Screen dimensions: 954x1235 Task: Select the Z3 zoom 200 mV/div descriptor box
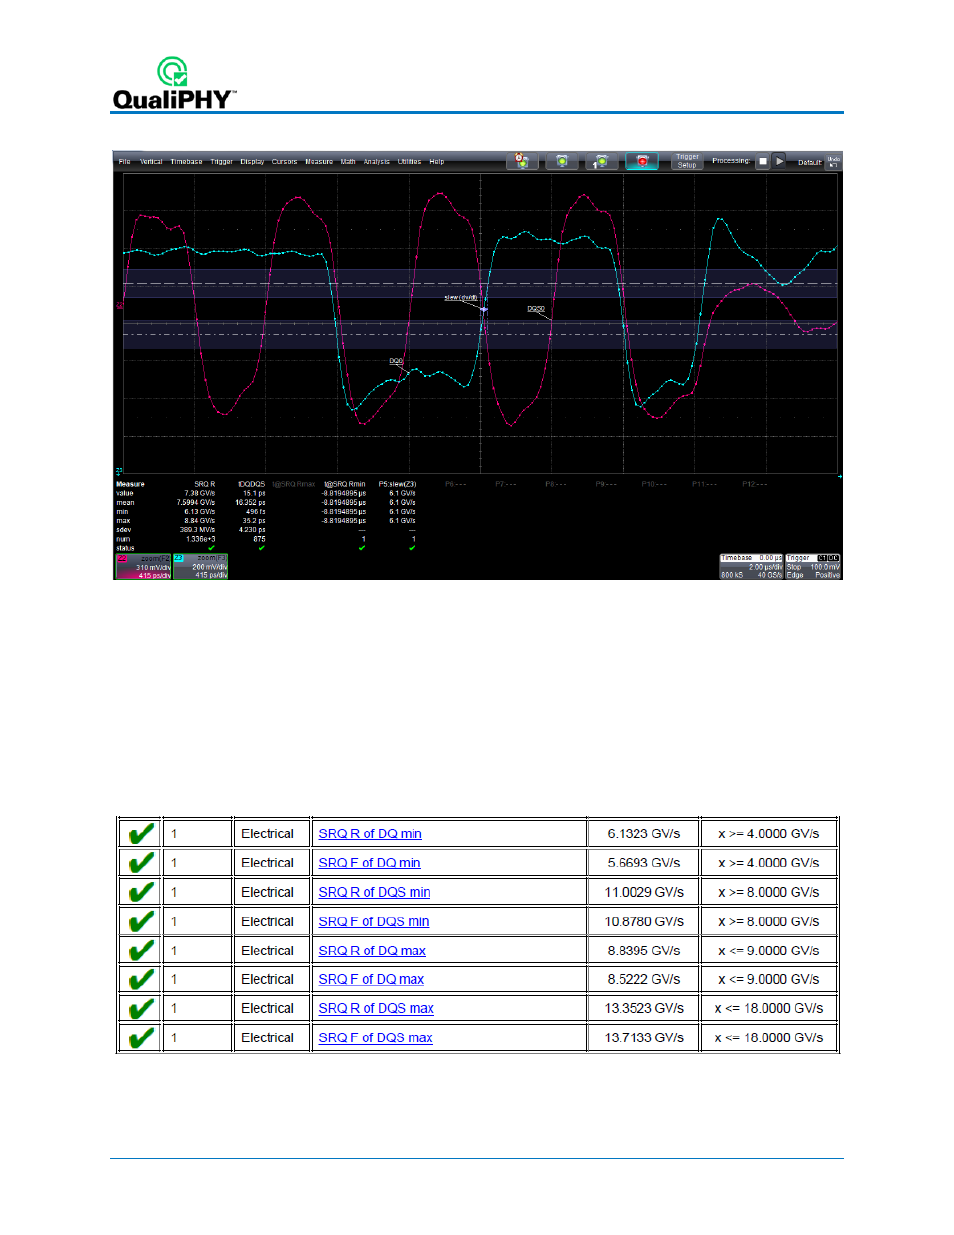(200, 567)
